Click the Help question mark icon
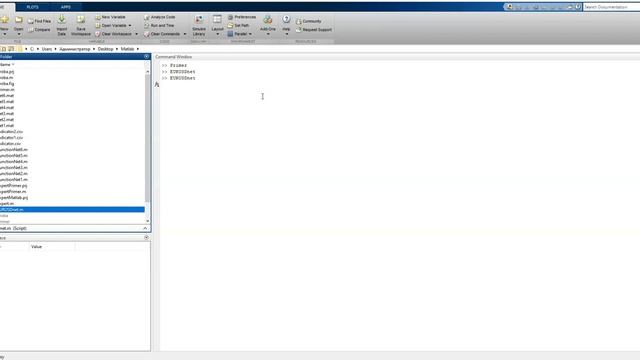Image resolution: width=640 pixels, height=360 pixels. pos(287,19)
